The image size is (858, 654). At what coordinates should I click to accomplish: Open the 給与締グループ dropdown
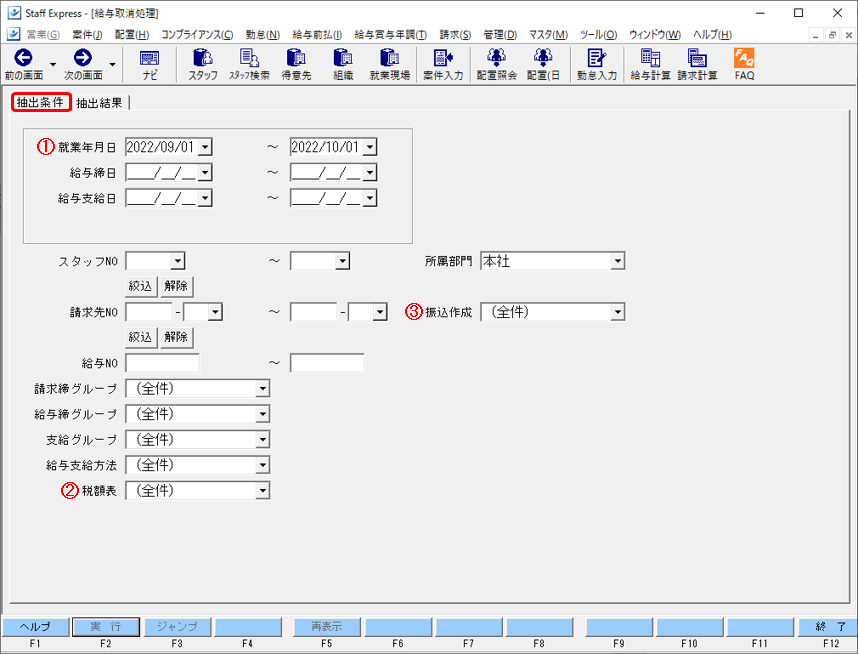point(263,414)
